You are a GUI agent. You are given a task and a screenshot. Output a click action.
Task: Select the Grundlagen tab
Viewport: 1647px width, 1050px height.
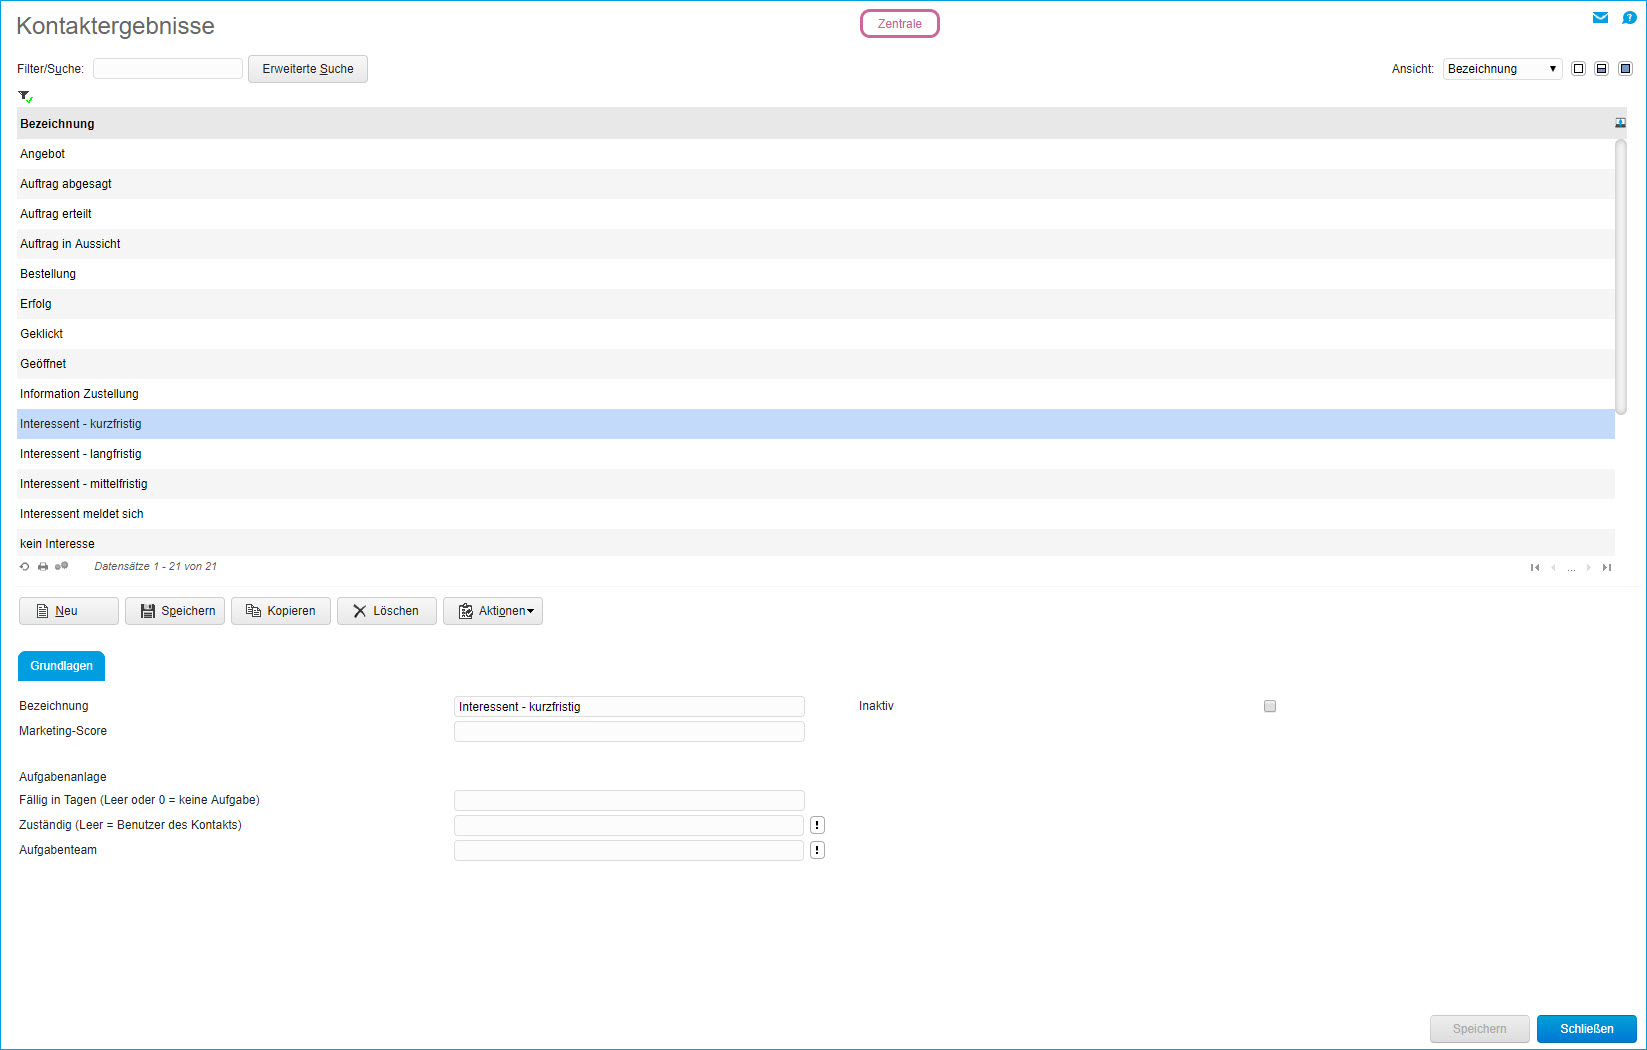pos(61,666)
